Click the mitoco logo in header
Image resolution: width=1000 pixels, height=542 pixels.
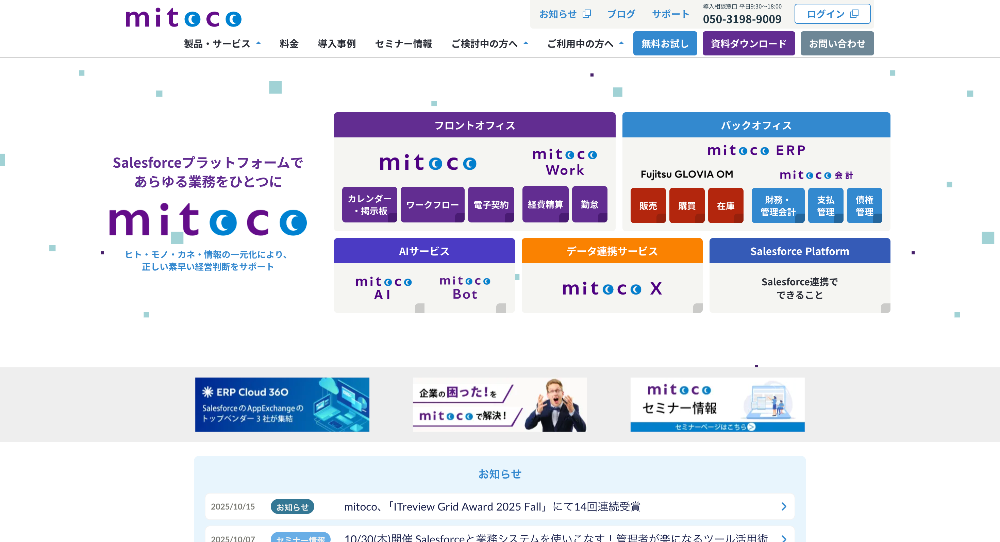(183, 18)
